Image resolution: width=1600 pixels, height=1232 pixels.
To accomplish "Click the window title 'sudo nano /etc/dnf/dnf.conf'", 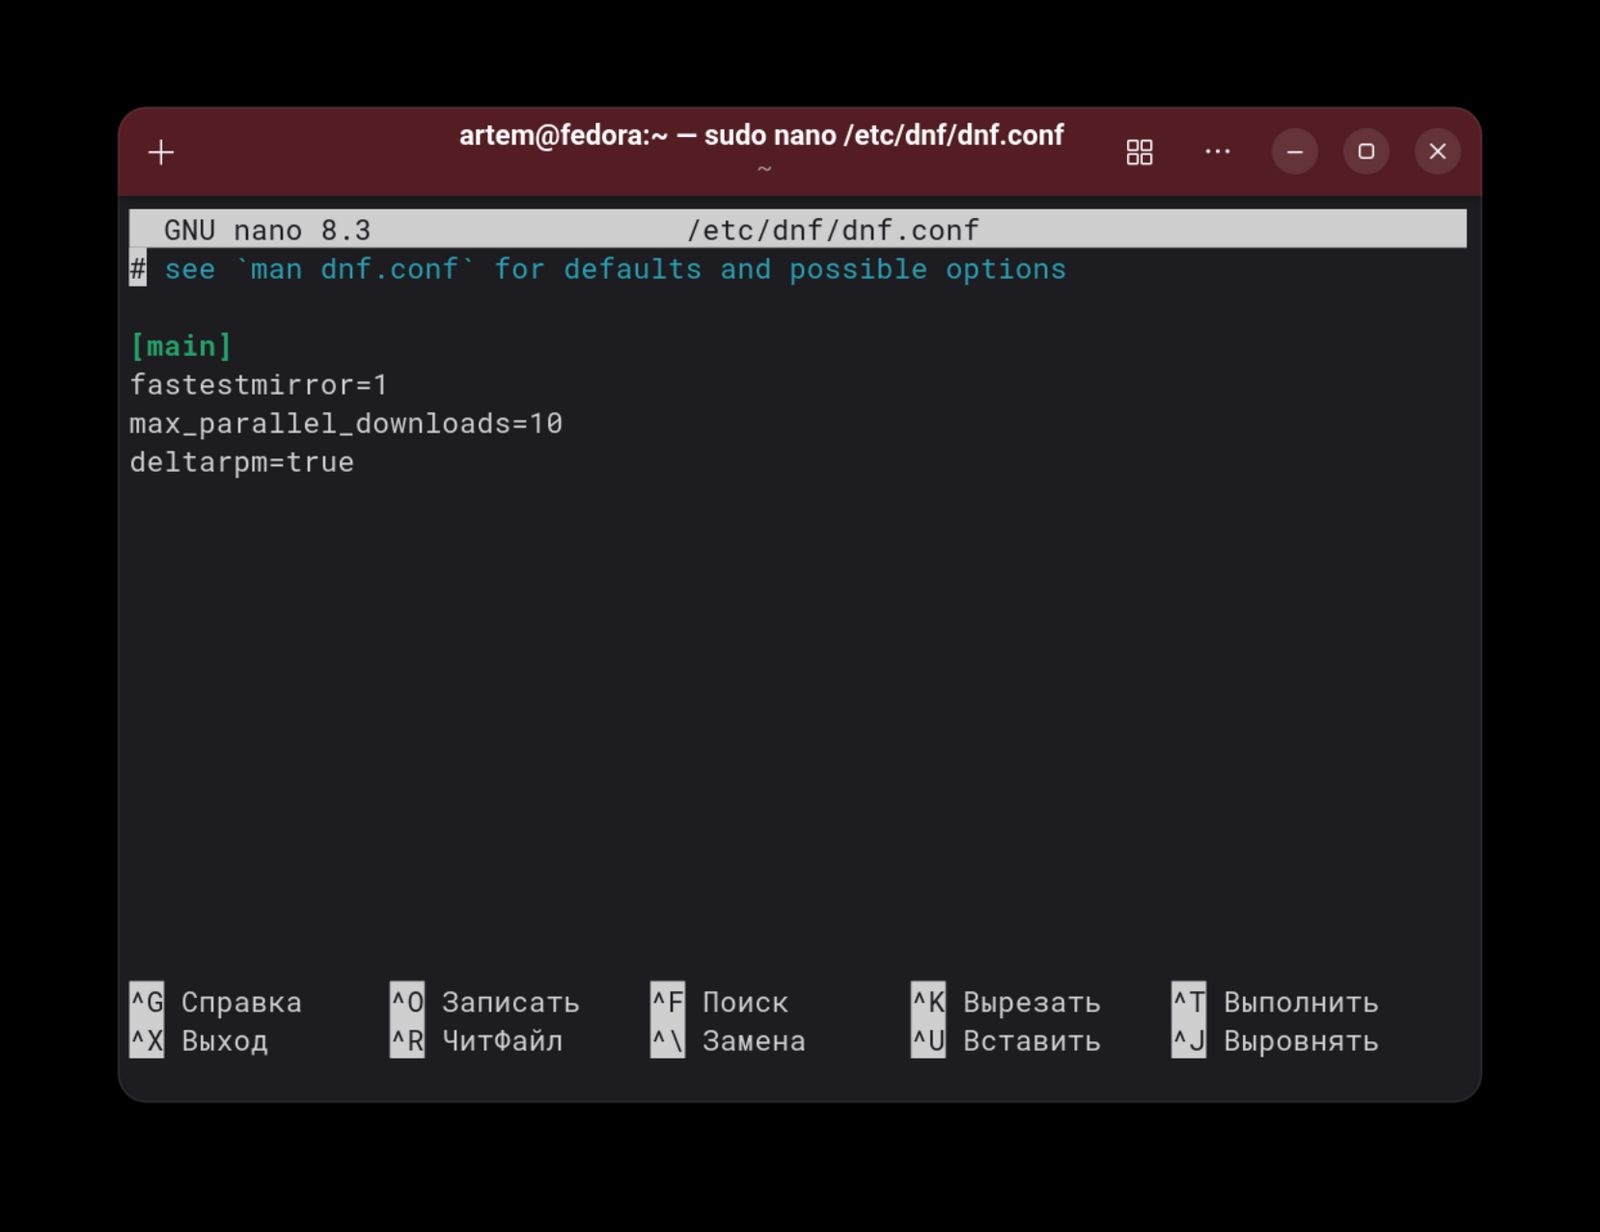I will tap(761, 136).
